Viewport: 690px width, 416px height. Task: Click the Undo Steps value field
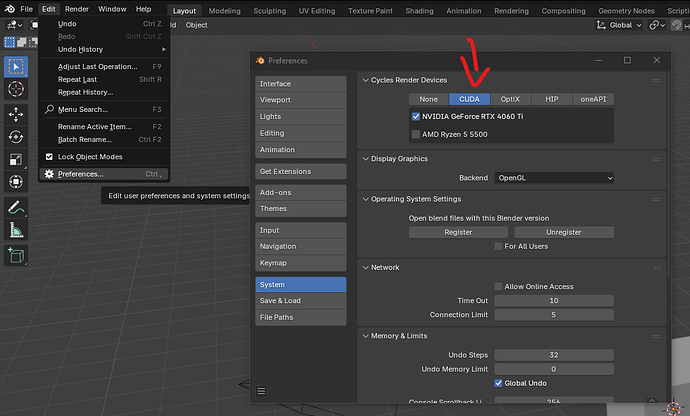[x=554, y=355]
